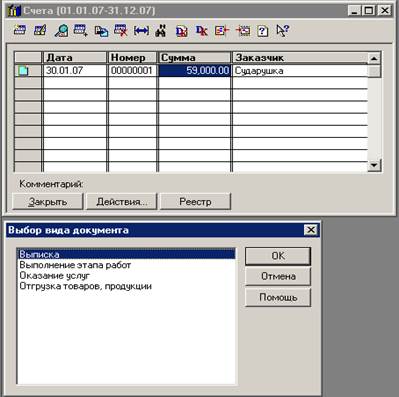Click the OK button

click(x=278, y=256)
